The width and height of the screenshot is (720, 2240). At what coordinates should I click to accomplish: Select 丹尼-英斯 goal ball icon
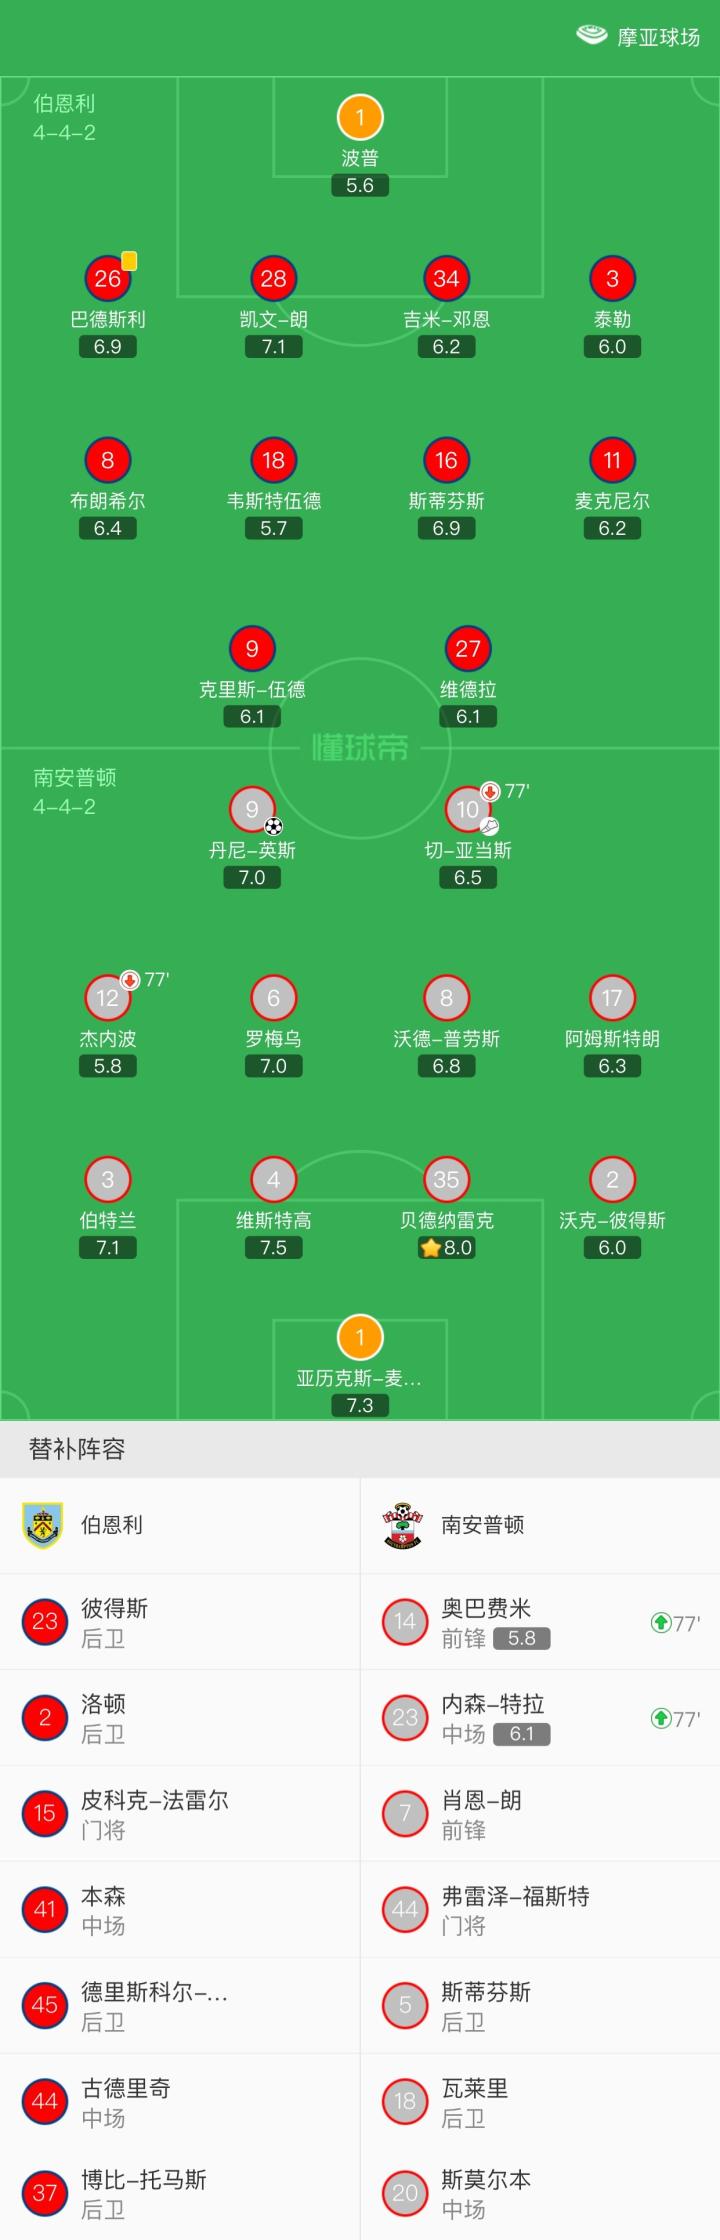pos(274,826)
